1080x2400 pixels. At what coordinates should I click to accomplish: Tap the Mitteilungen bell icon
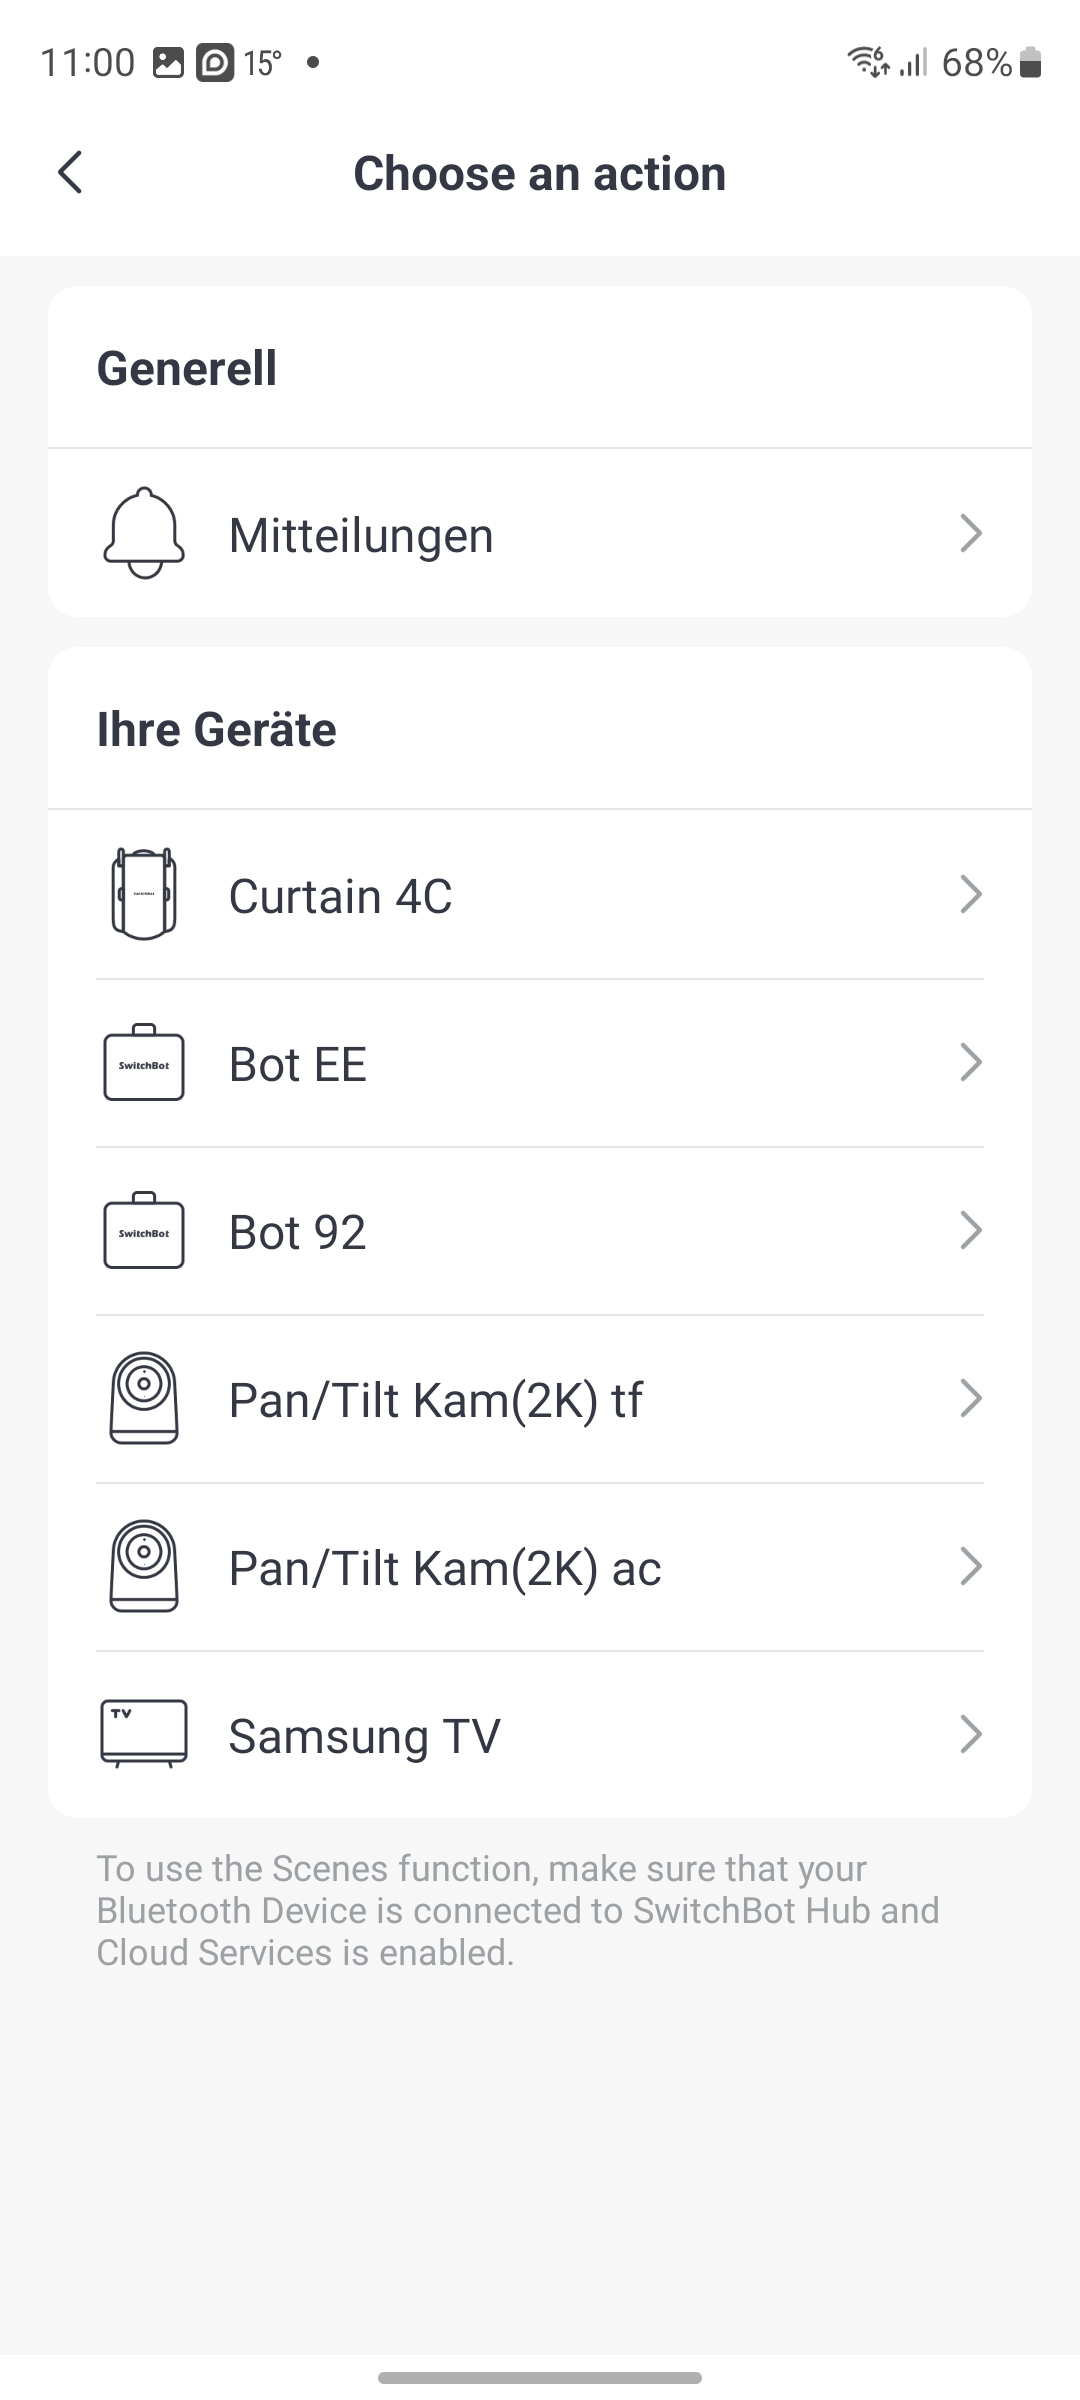pos(144,533)
